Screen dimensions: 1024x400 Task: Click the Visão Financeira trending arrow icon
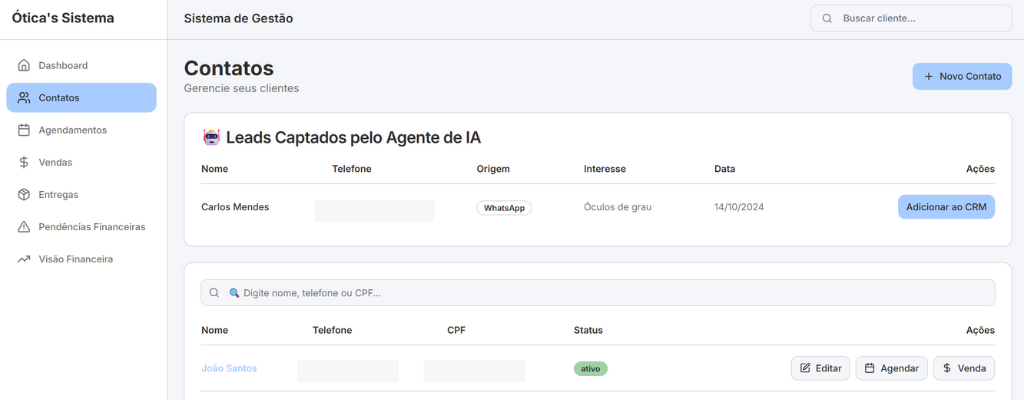pos(24,259)
